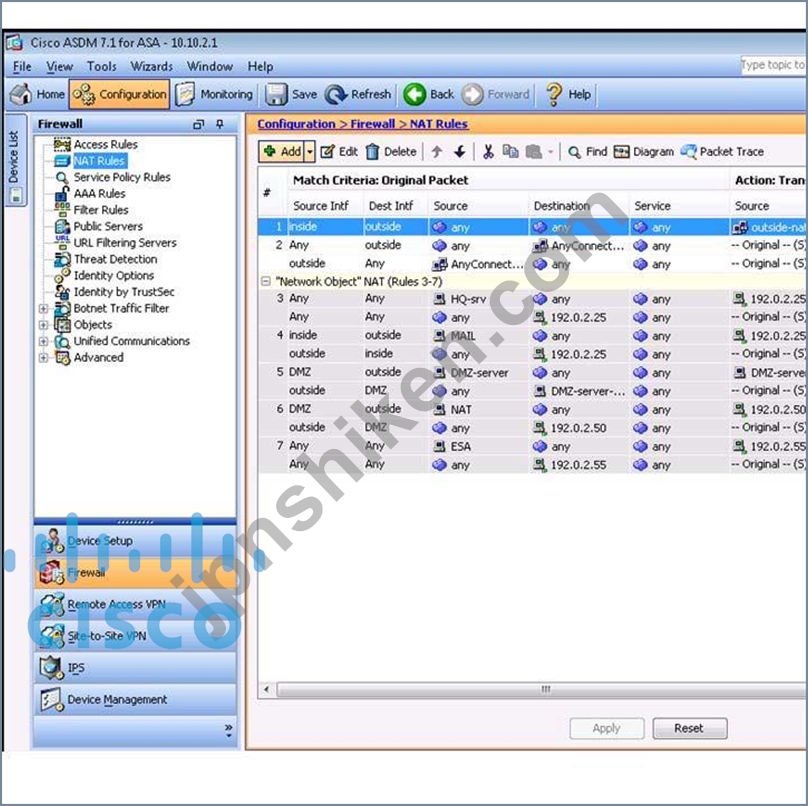Screen dimensions: 808x806
Task: Move rule up with the up arrow
Action: pos(437,152)
